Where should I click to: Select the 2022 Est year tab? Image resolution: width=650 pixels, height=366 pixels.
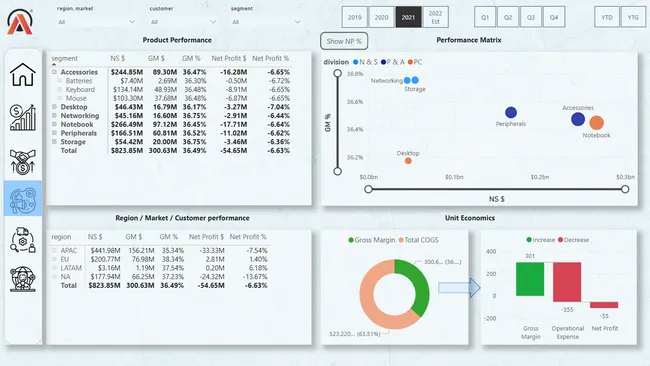435,17
